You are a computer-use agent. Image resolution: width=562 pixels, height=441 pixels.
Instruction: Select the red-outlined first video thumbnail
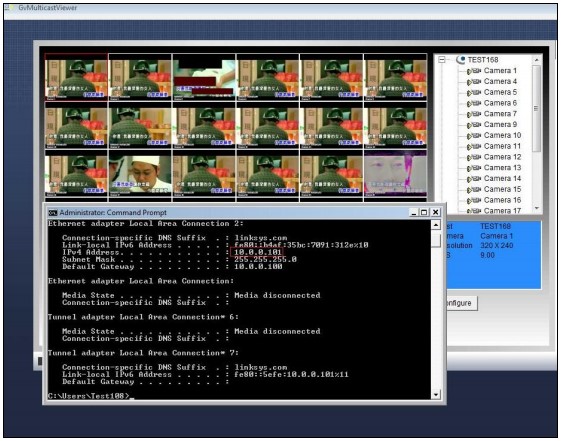76,77
